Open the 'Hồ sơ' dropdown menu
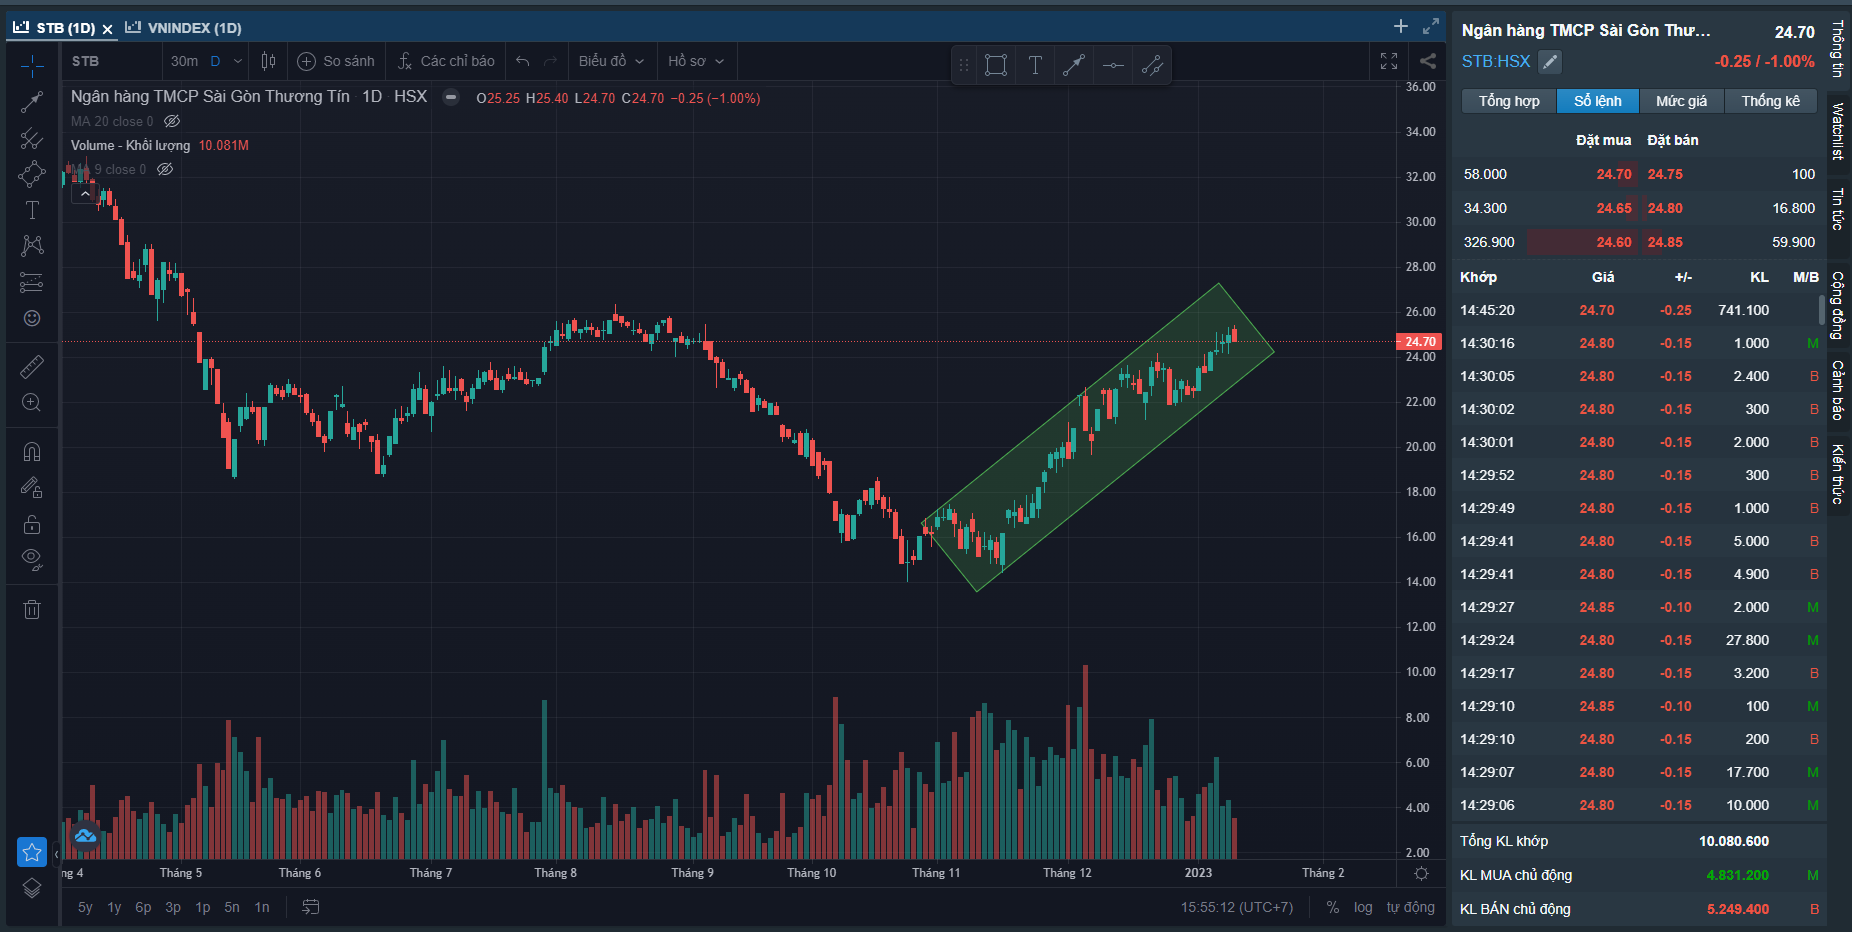Screen dimensions: 1852x932 click(696, 61)
